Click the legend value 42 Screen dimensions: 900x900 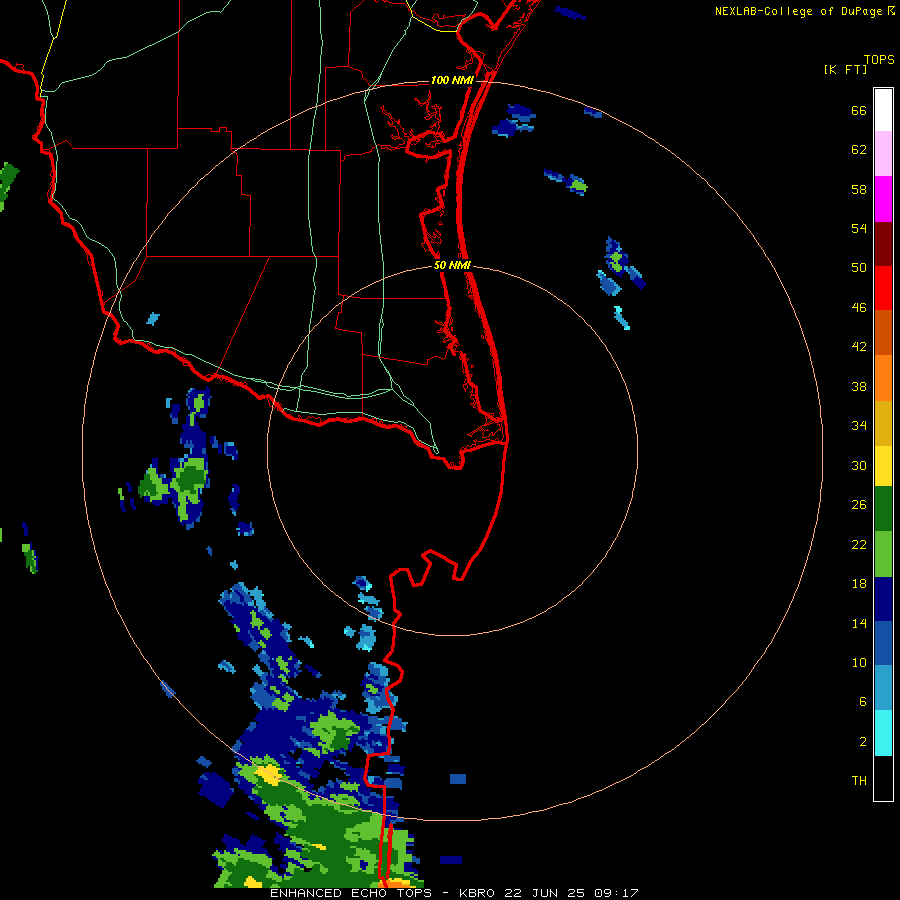click(x=859, y=347)
